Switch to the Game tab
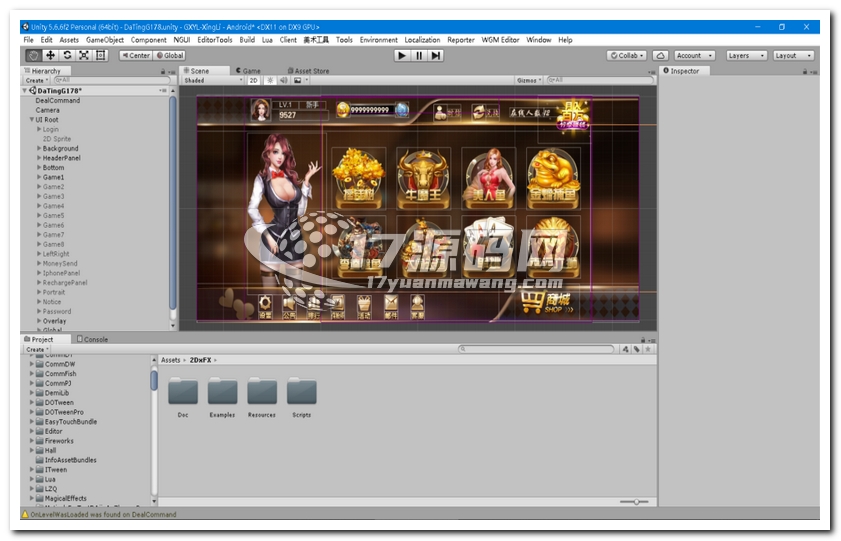 248,71
